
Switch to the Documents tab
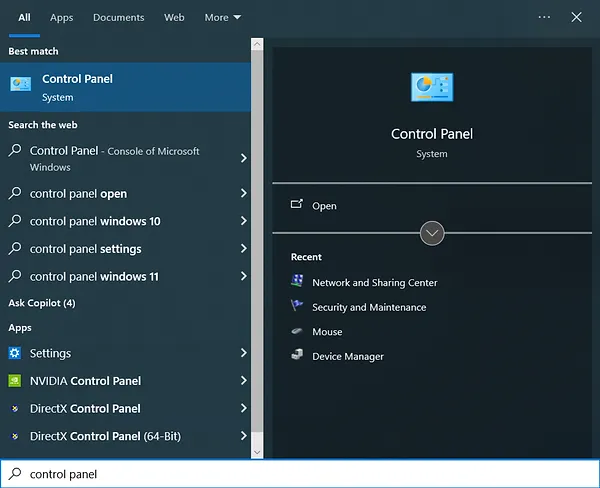click(x=119, y=18)
